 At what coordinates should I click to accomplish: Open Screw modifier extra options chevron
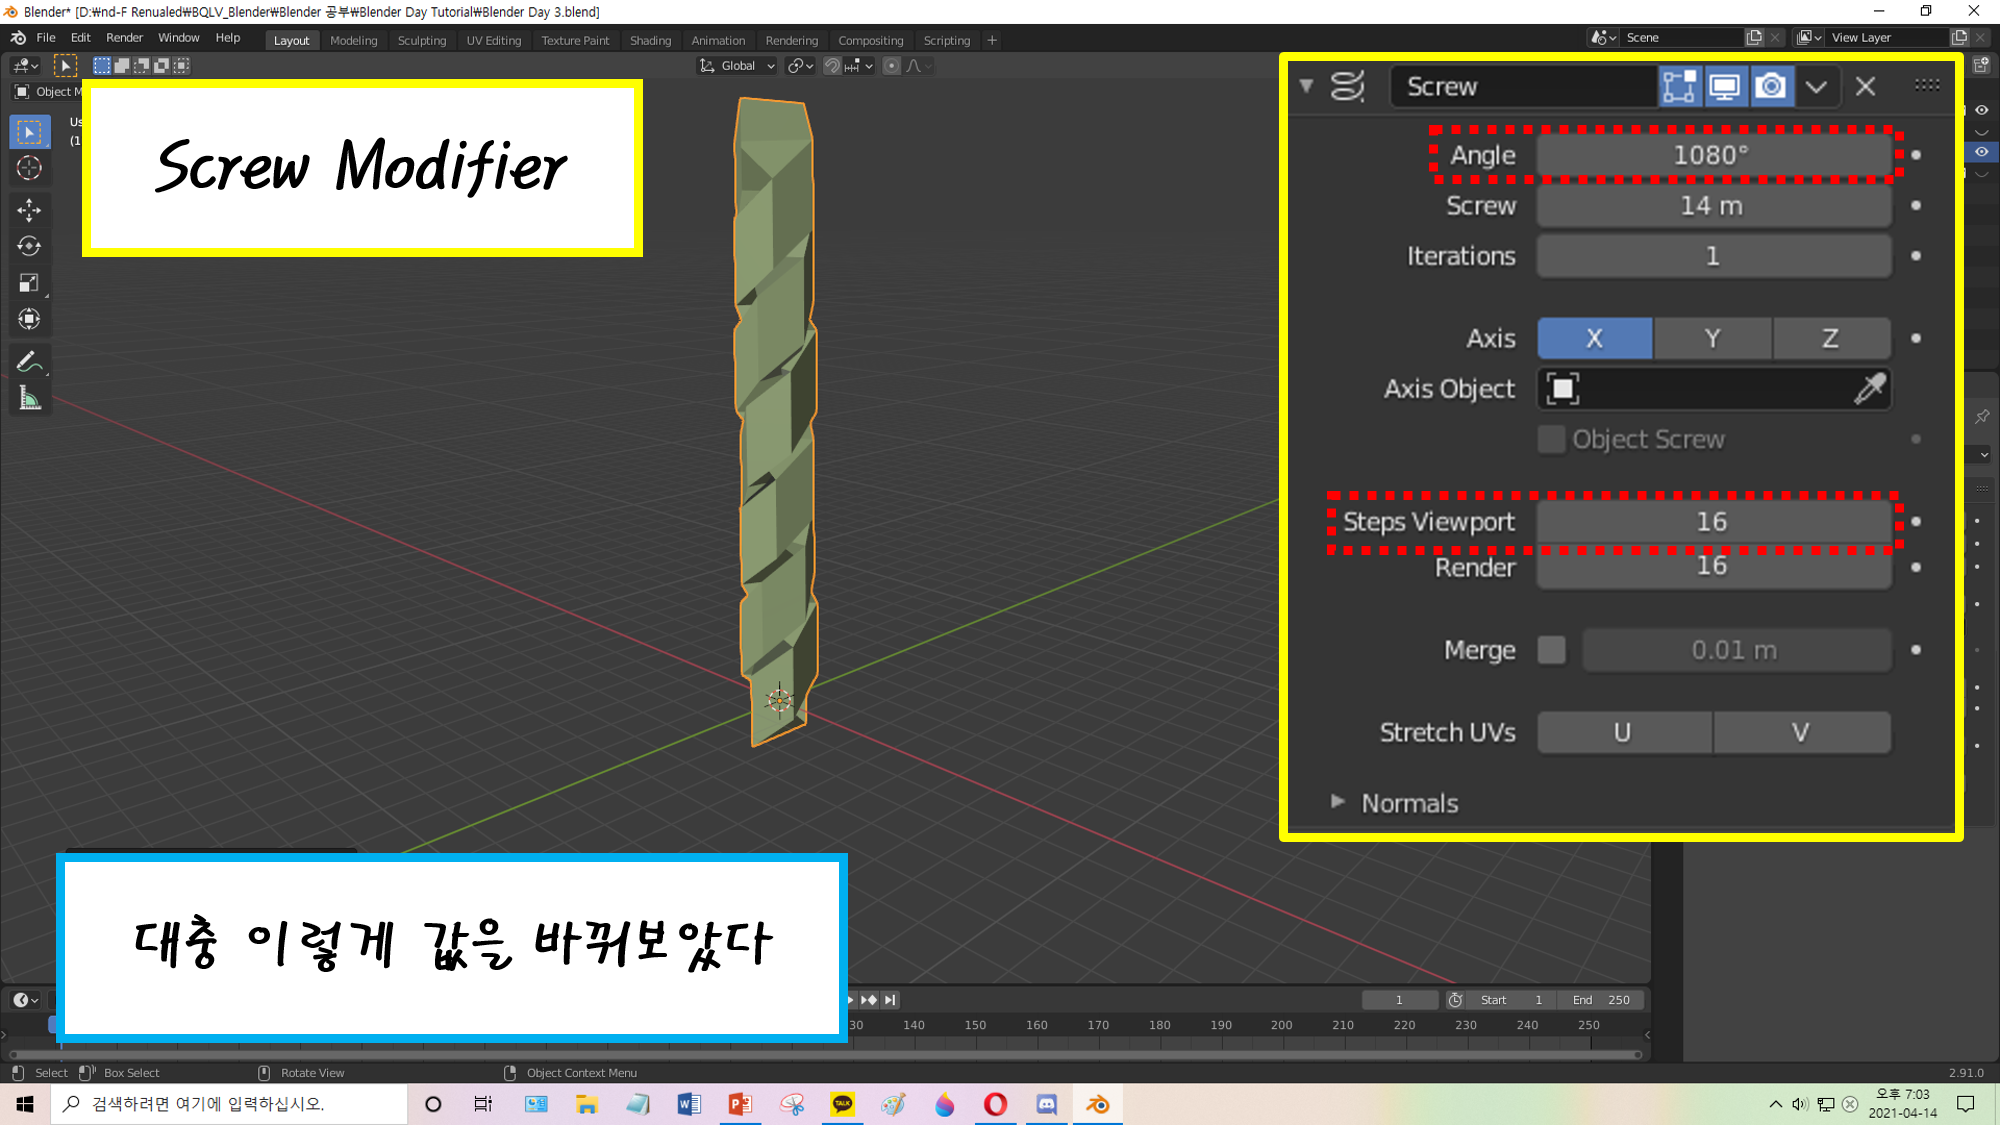click(1817, 86)
